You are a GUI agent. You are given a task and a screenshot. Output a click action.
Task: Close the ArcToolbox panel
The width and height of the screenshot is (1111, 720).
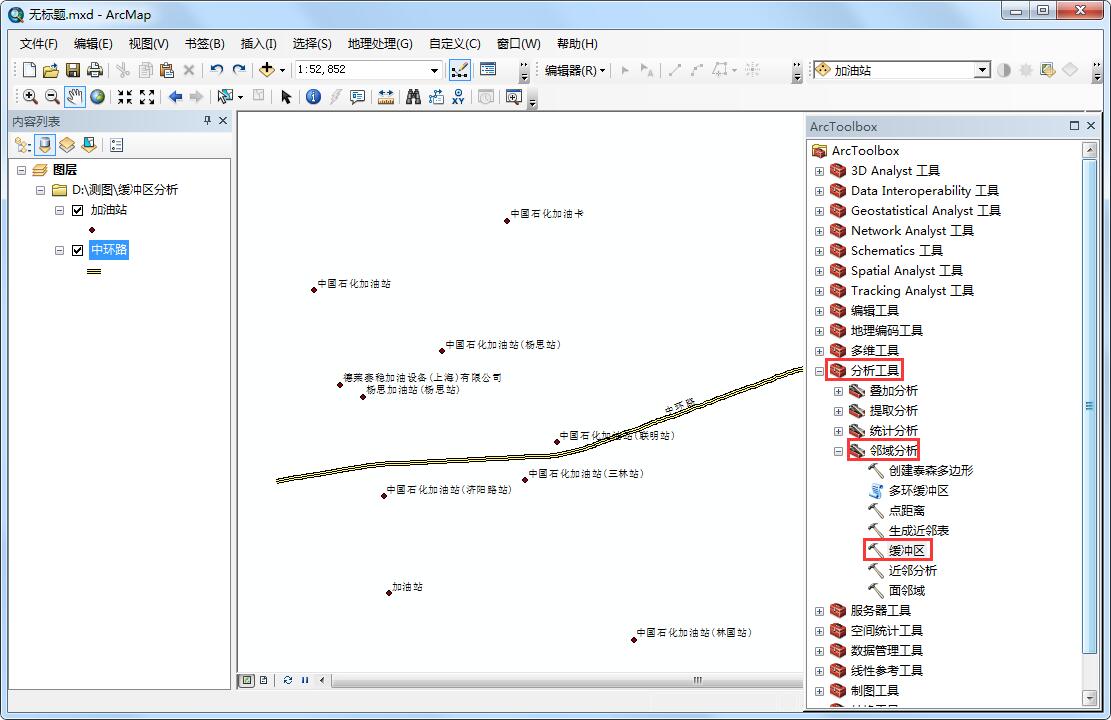[1091, 125]
